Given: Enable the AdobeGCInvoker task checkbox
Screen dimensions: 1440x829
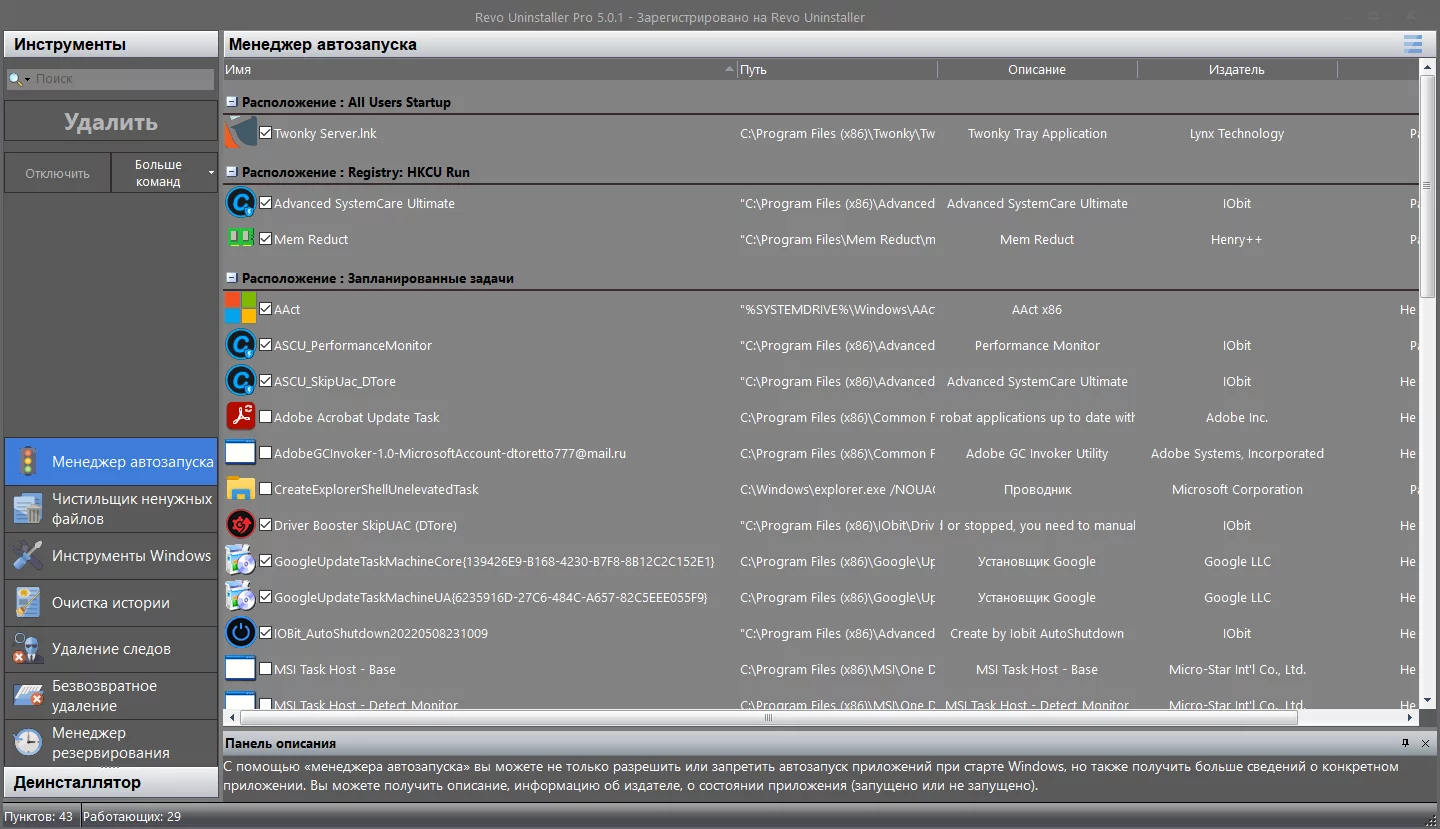Looking at the screenshot, I should 265,452.
